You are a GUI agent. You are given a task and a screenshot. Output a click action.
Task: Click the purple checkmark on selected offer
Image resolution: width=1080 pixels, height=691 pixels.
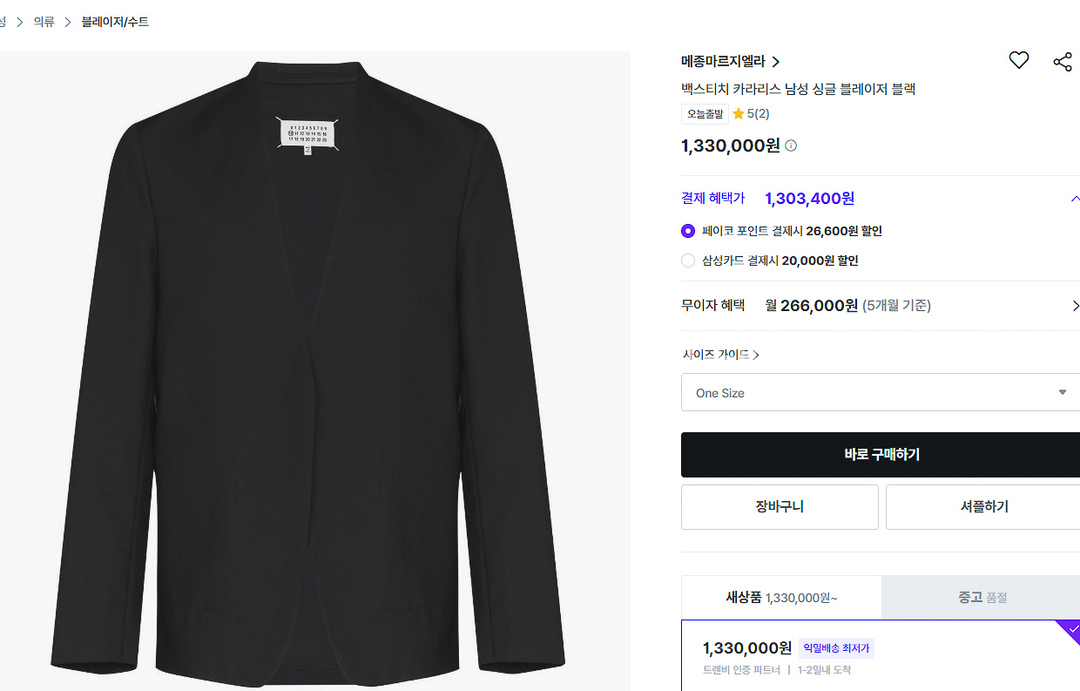tap(1071, 630)
